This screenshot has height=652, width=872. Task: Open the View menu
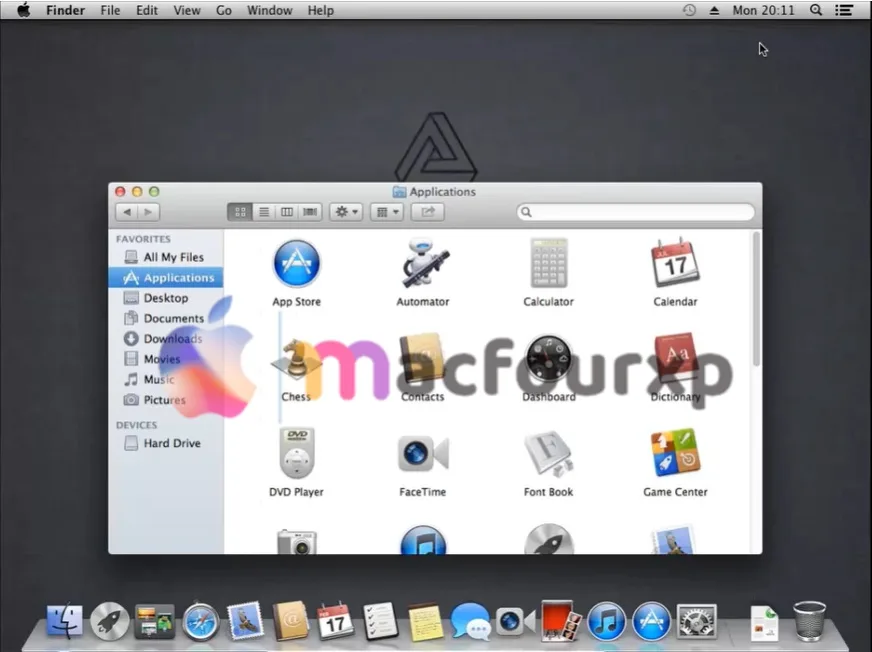click(x=187, y=10)
